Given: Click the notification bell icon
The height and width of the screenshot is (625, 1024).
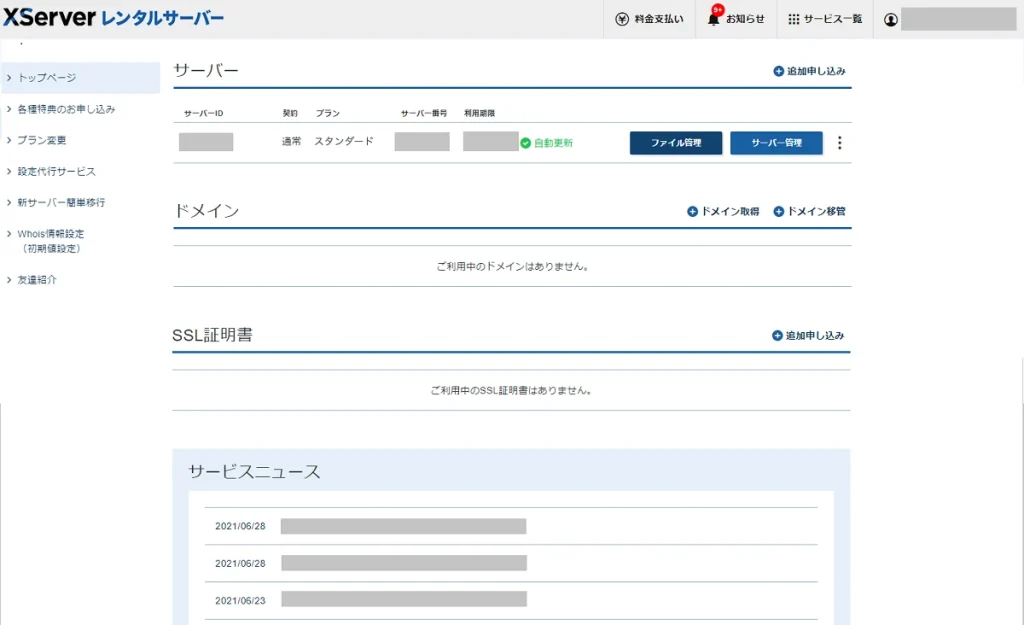Looking at the screenshot, I should point(713,20).
